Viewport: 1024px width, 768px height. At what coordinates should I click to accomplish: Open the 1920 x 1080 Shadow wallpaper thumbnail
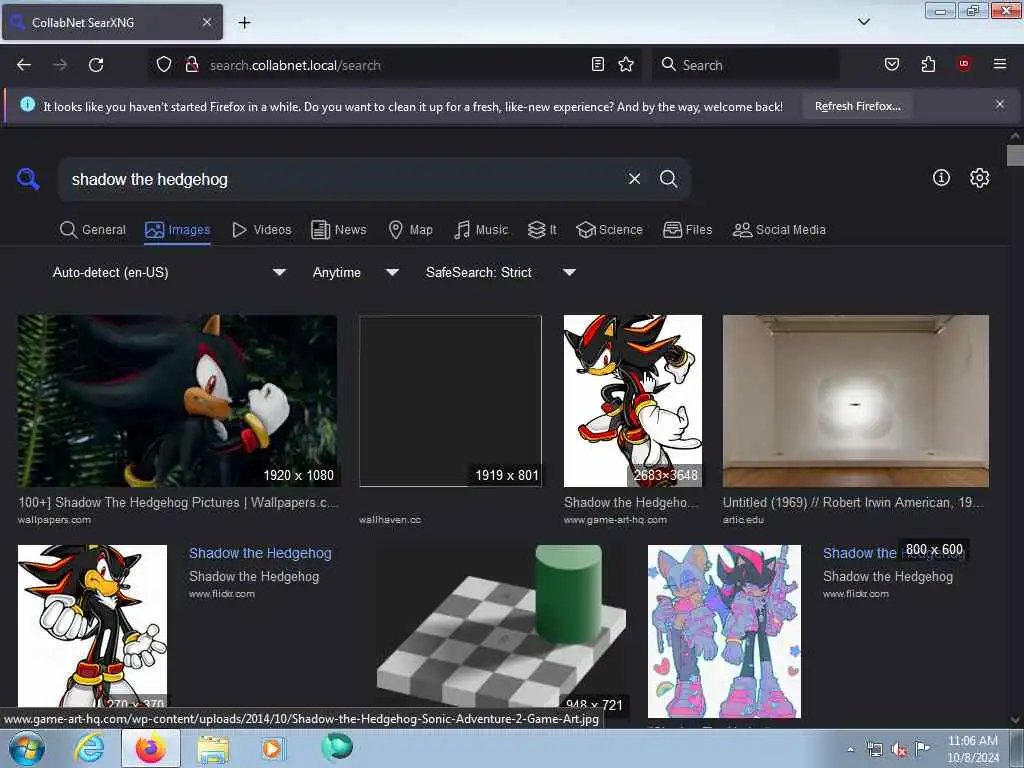(x=178, y=401)
